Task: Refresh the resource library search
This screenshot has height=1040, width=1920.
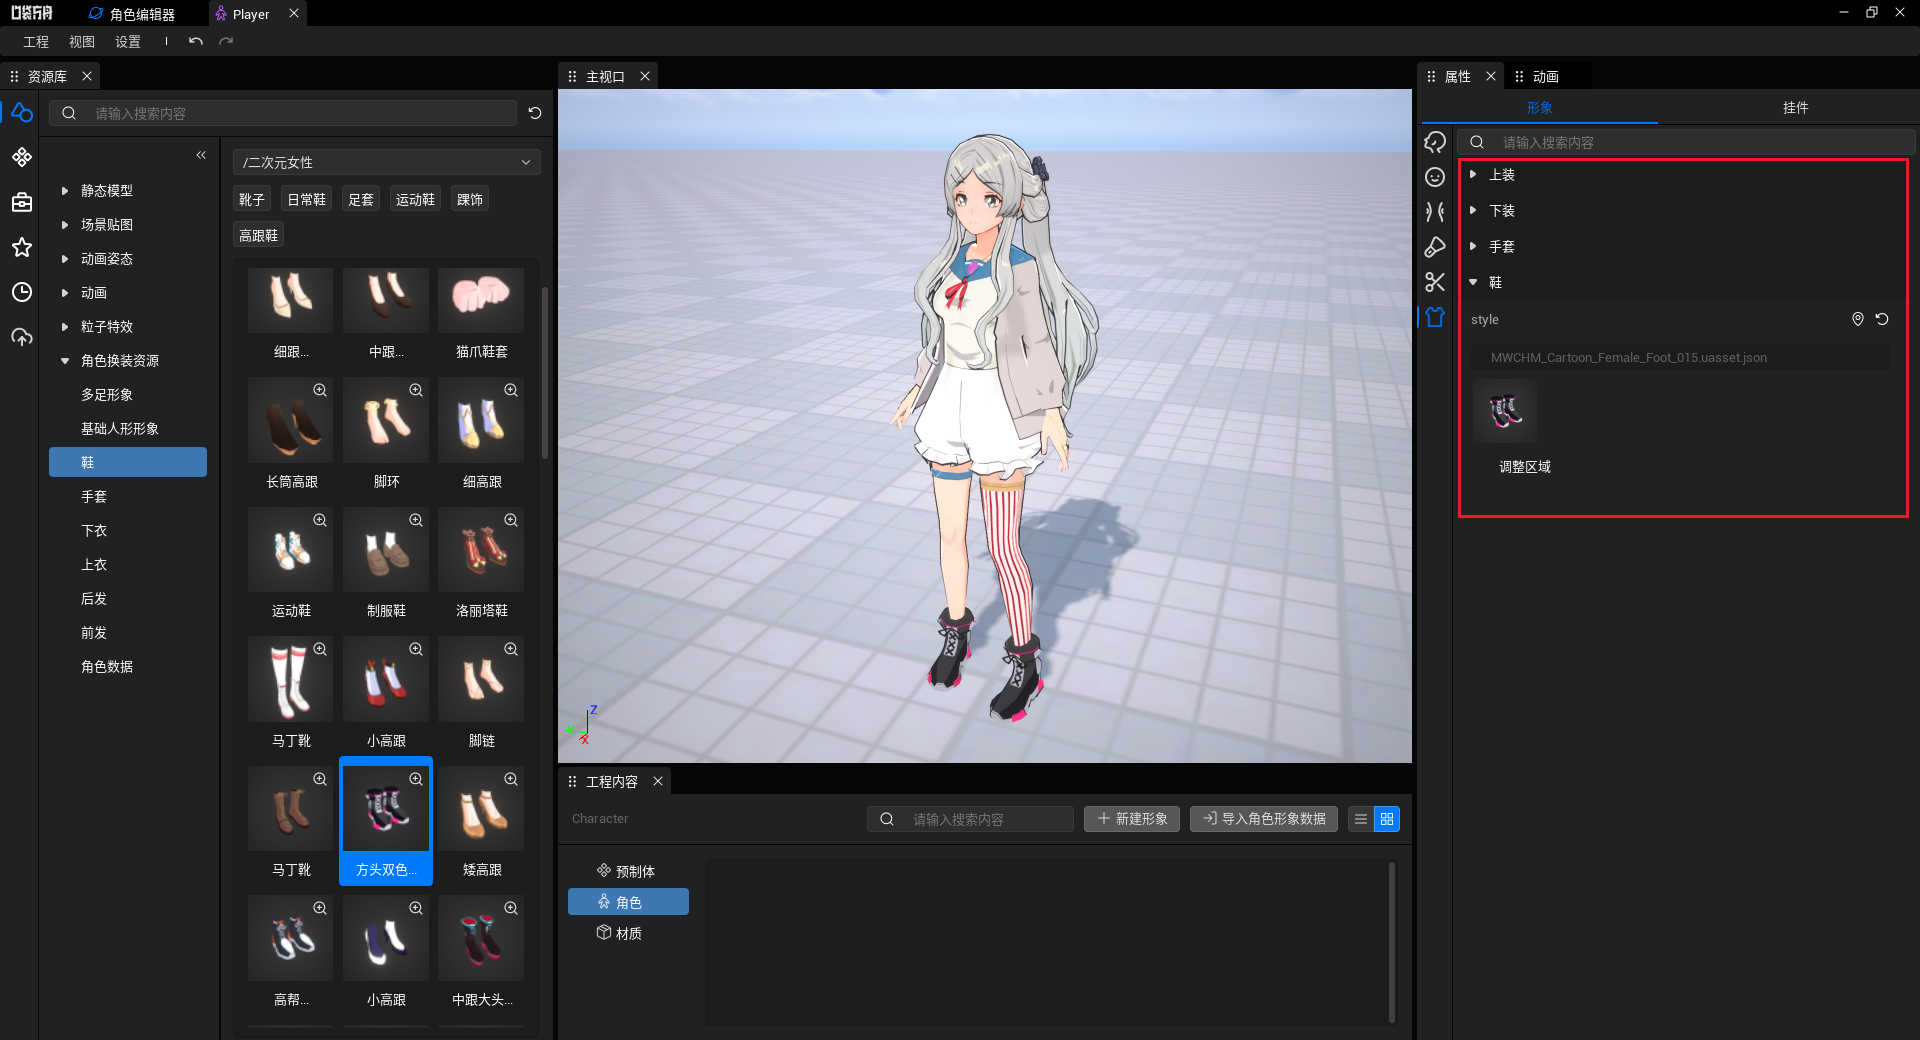Action: pyautogui.click(x=535, y=113)
